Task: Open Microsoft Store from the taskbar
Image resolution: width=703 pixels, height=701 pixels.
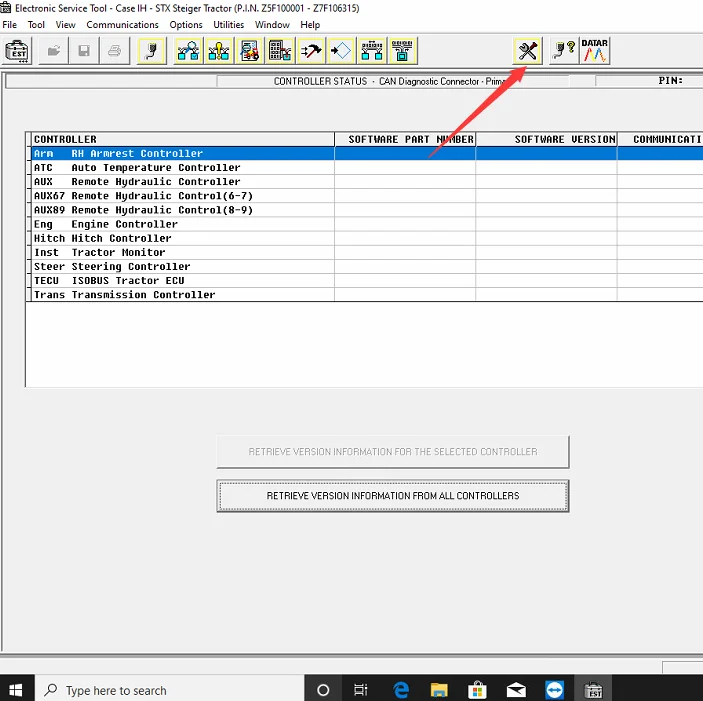Action: point(477,690)
